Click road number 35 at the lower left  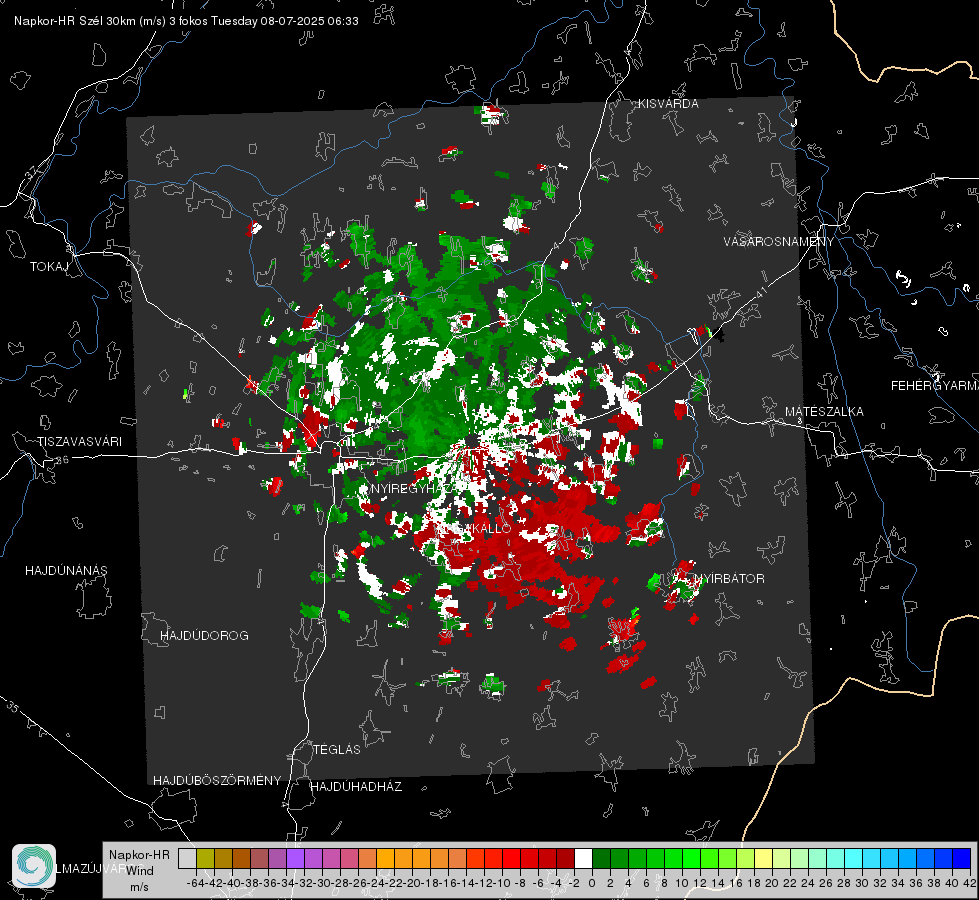tap(13, 707)
